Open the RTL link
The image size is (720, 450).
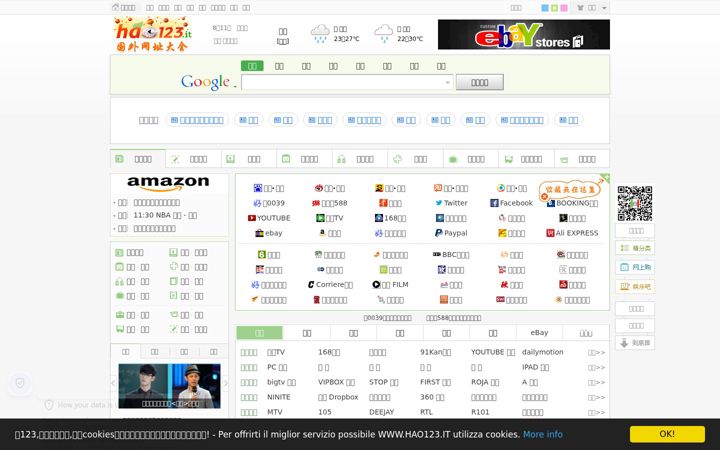(426, 412)
